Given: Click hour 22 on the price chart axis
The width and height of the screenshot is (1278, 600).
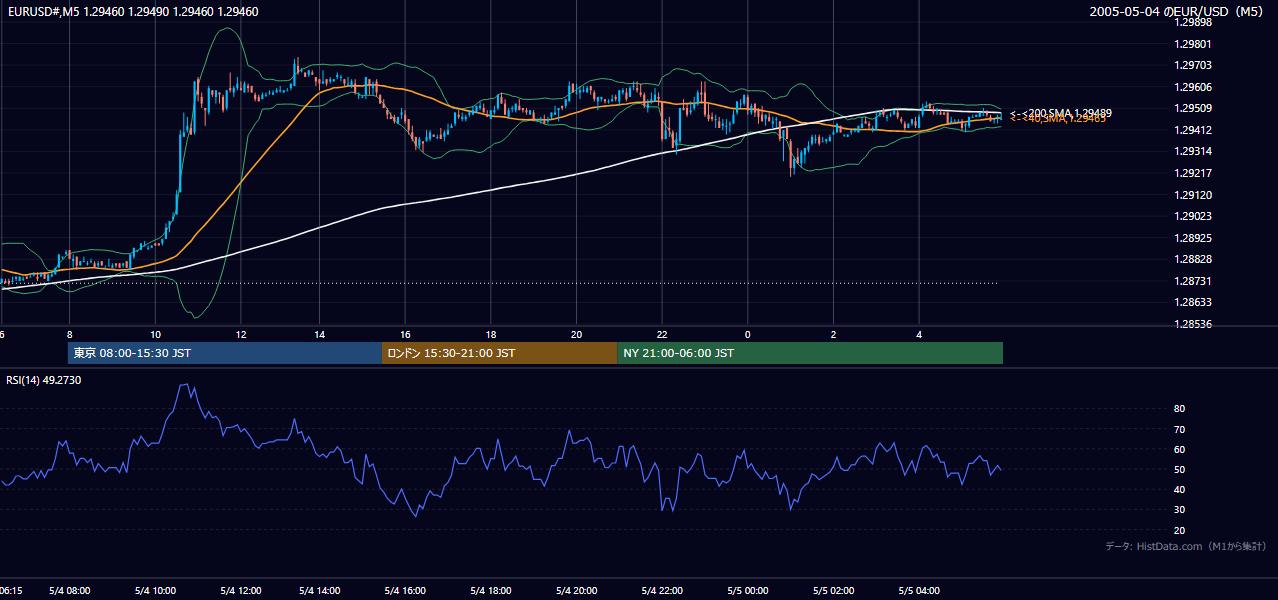Looking at the screenshot, I should [662, 334].
